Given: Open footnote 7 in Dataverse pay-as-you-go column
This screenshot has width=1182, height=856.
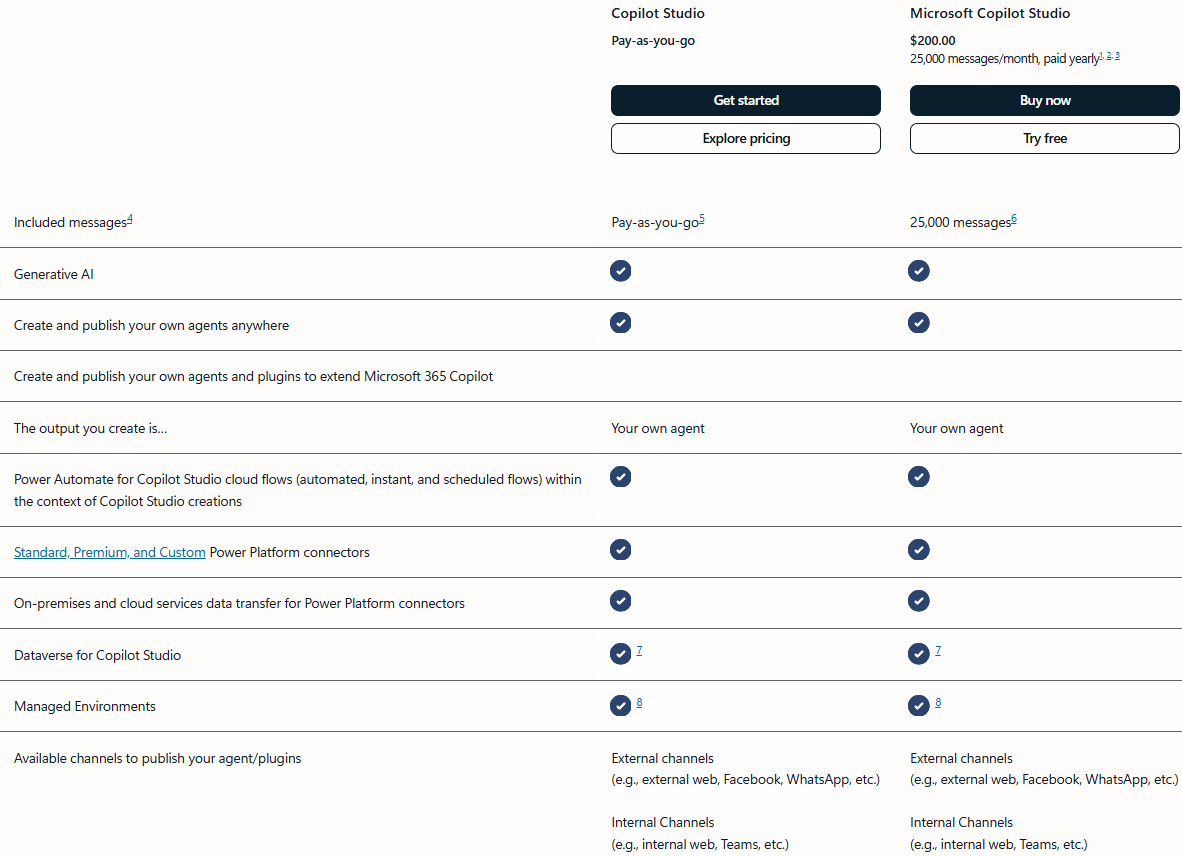Looking at the screenshot, I should click(639, 650).
